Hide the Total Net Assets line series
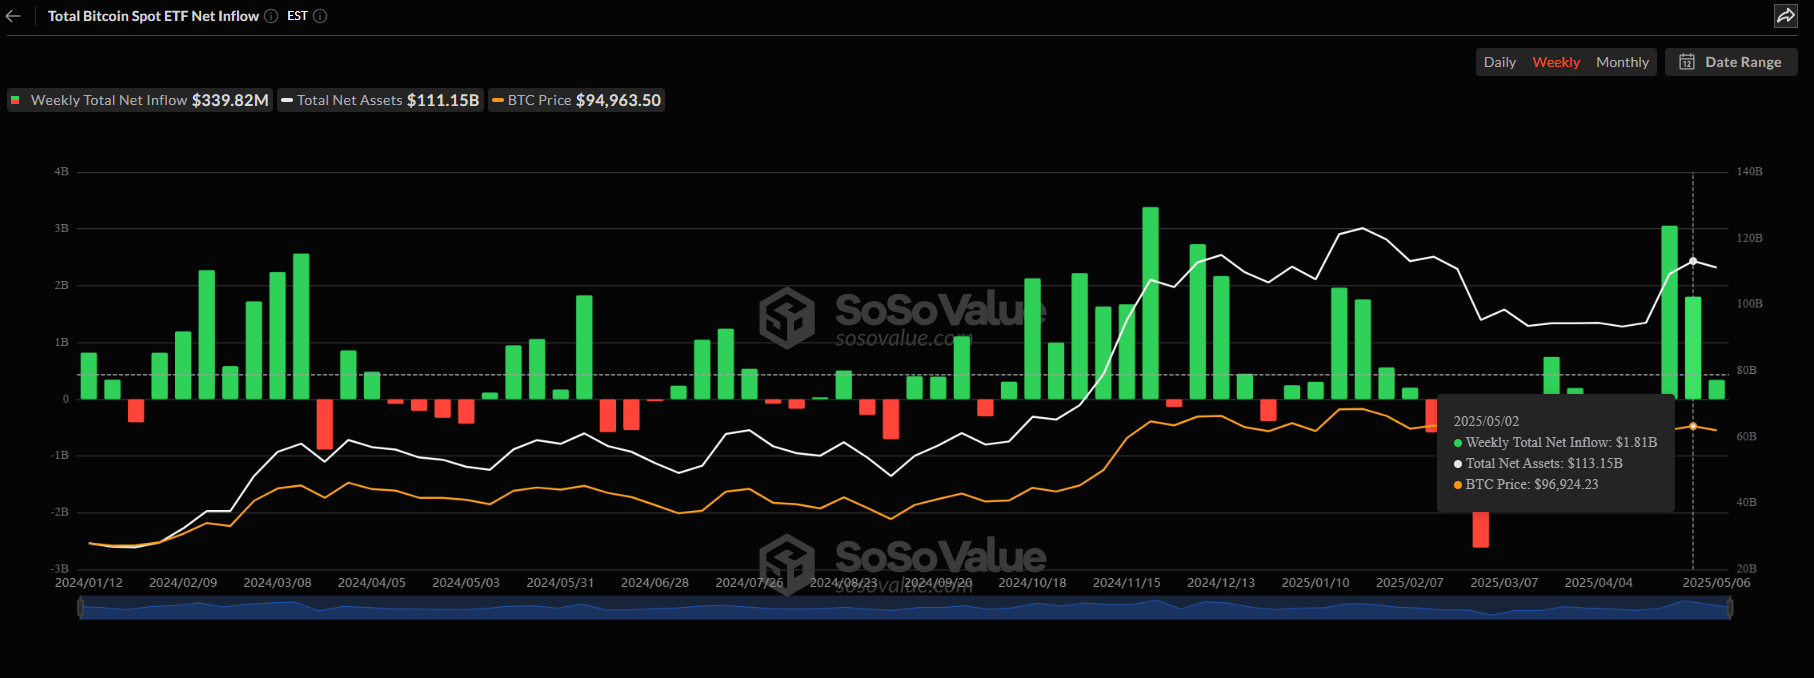1814x678 pixels. click(x=380, y=100)
